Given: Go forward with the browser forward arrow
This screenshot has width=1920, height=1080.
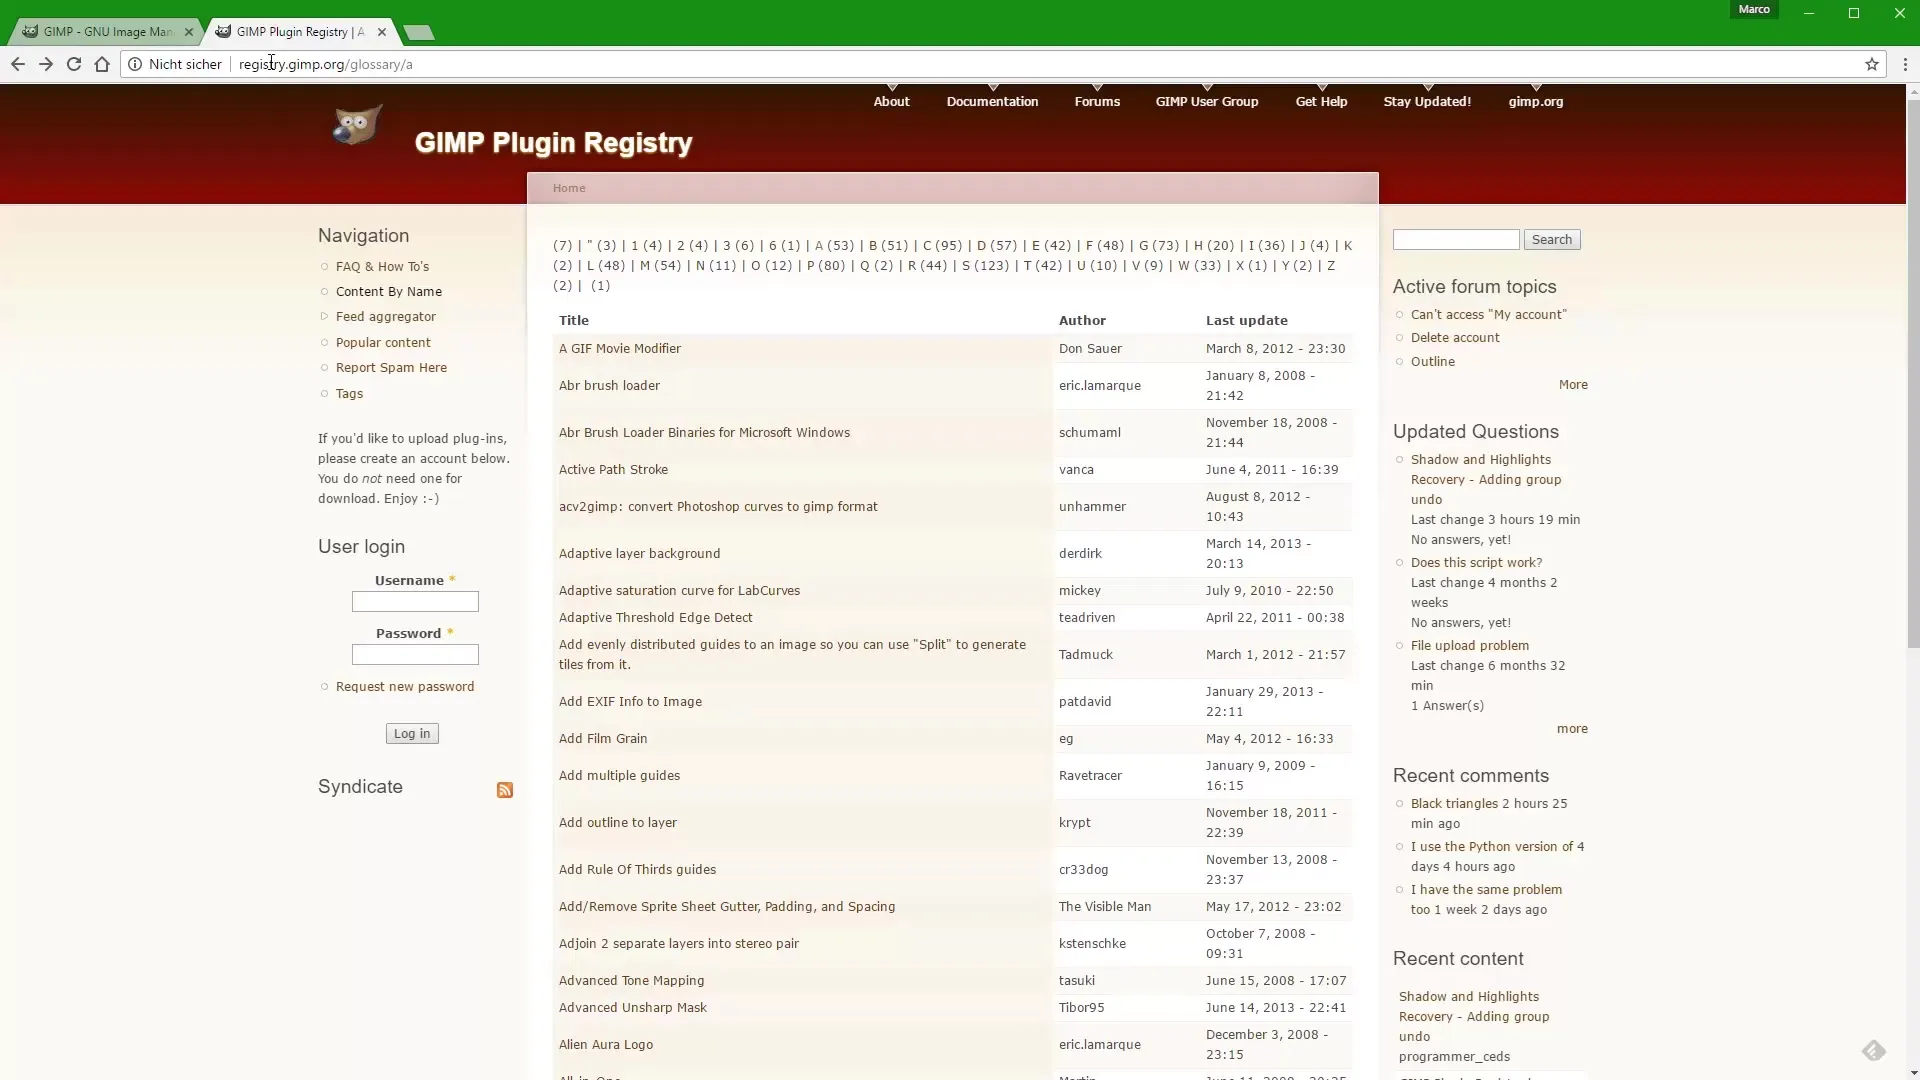Looking at the screenshot, I should click(46, 64).
